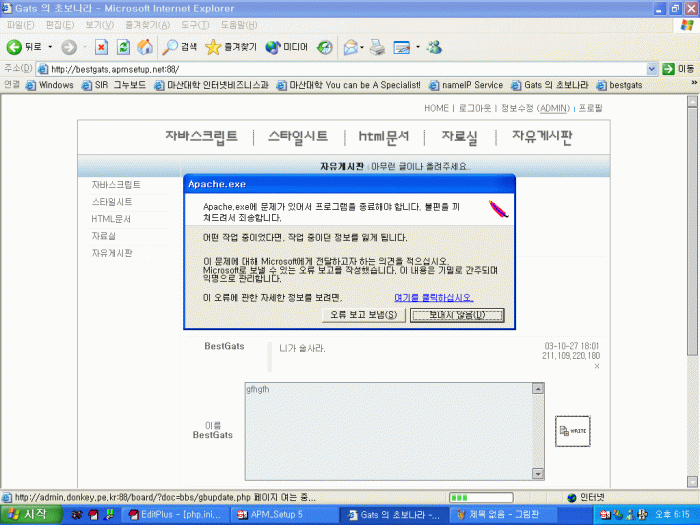Image resolution: width=700 pixels, height=525 pixels.
Task: Open History clock icon in toolbar
Action: click(x=325, y=47)
